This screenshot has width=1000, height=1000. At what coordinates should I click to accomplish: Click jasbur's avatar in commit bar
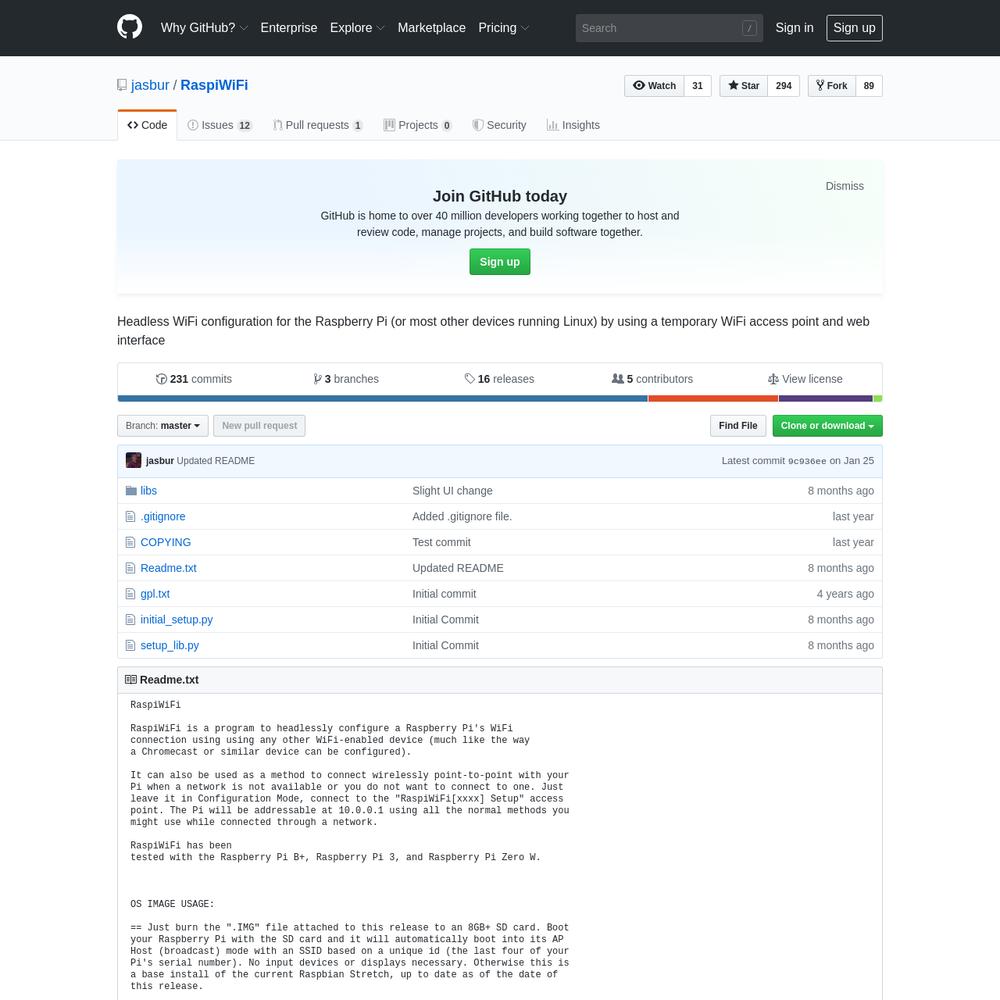tap(133, 460)
